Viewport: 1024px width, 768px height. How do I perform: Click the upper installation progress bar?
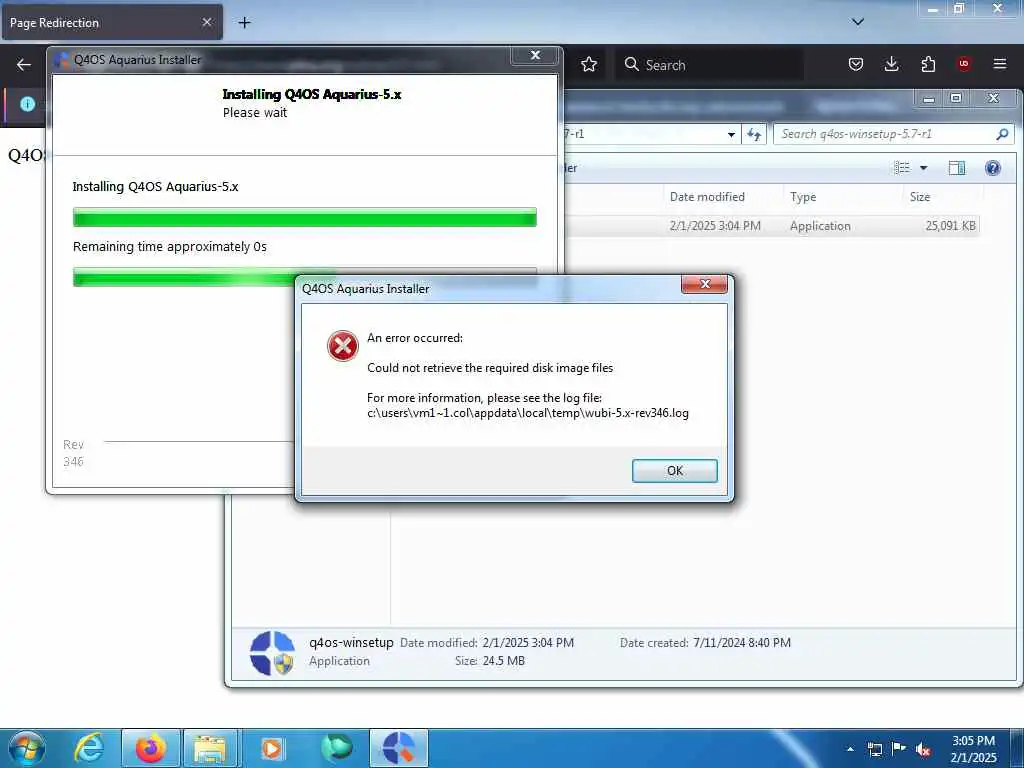(x=305, y=217)
